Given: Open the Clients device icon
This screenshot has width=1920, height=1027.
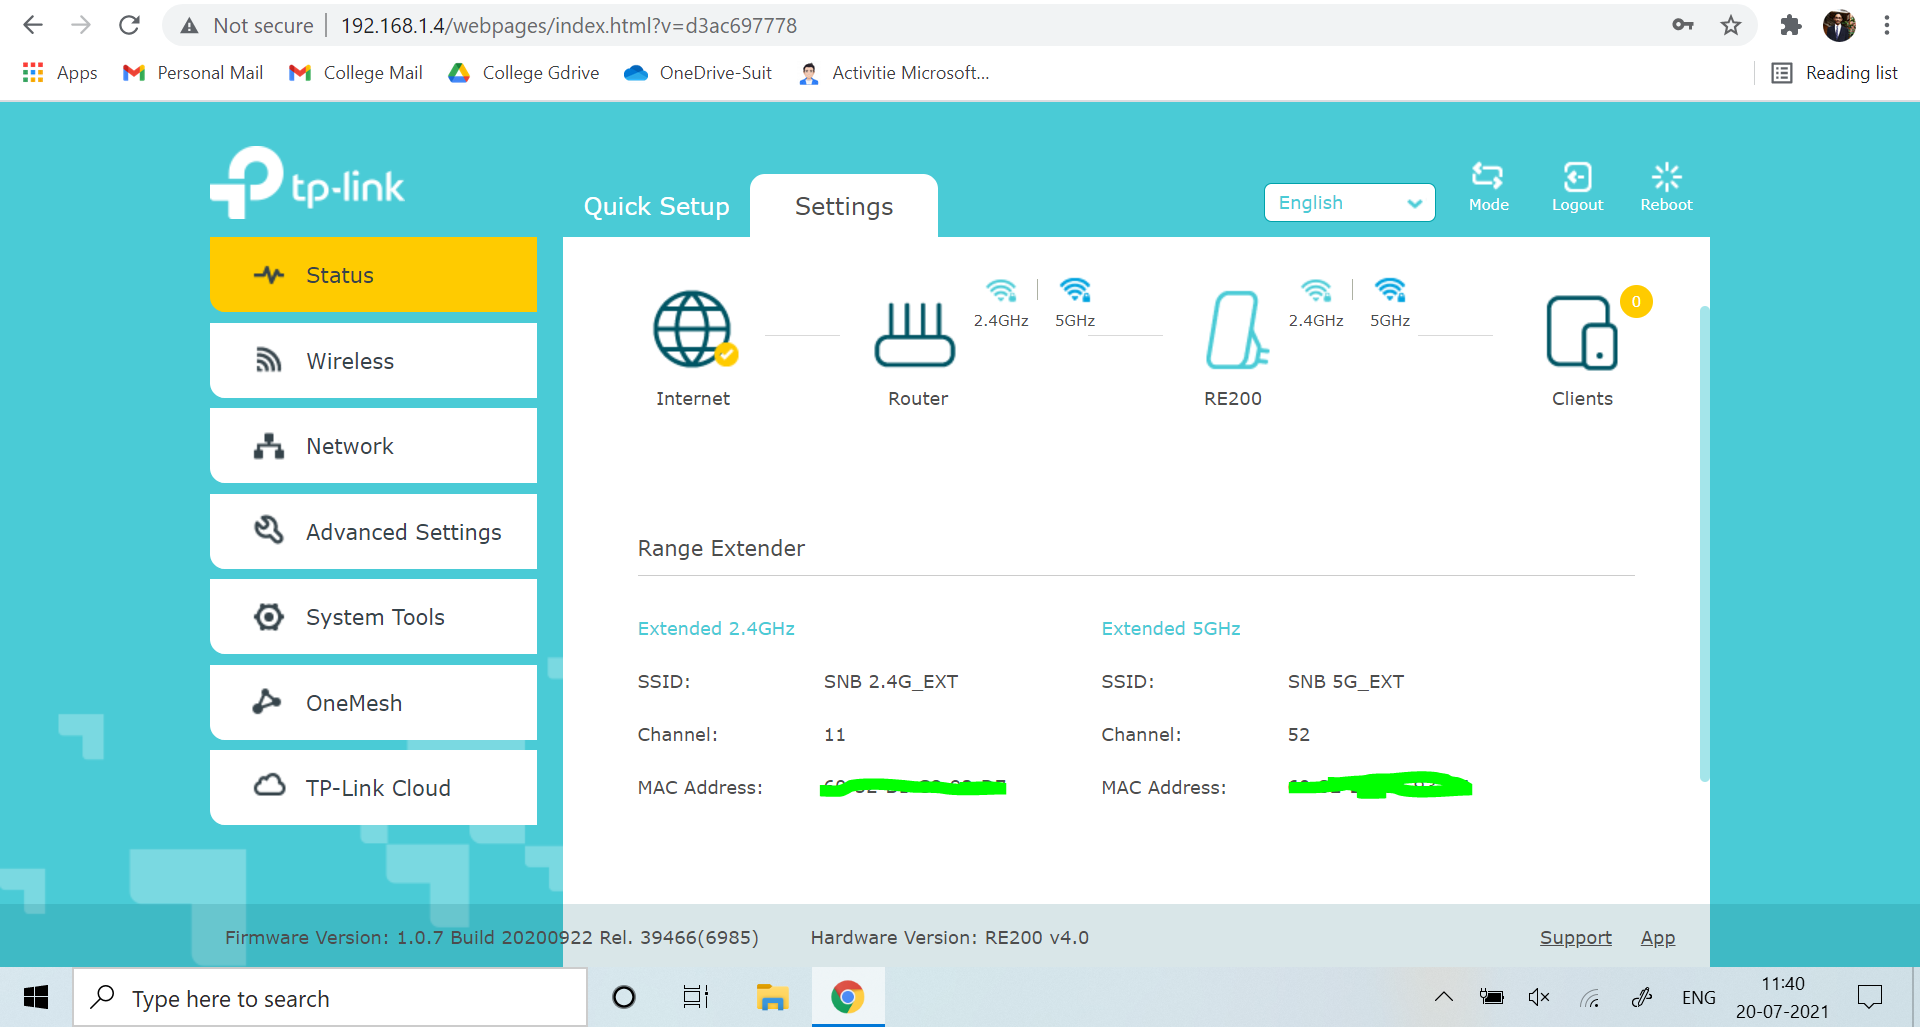Looking at the screenshot, I should (1581, 333).
